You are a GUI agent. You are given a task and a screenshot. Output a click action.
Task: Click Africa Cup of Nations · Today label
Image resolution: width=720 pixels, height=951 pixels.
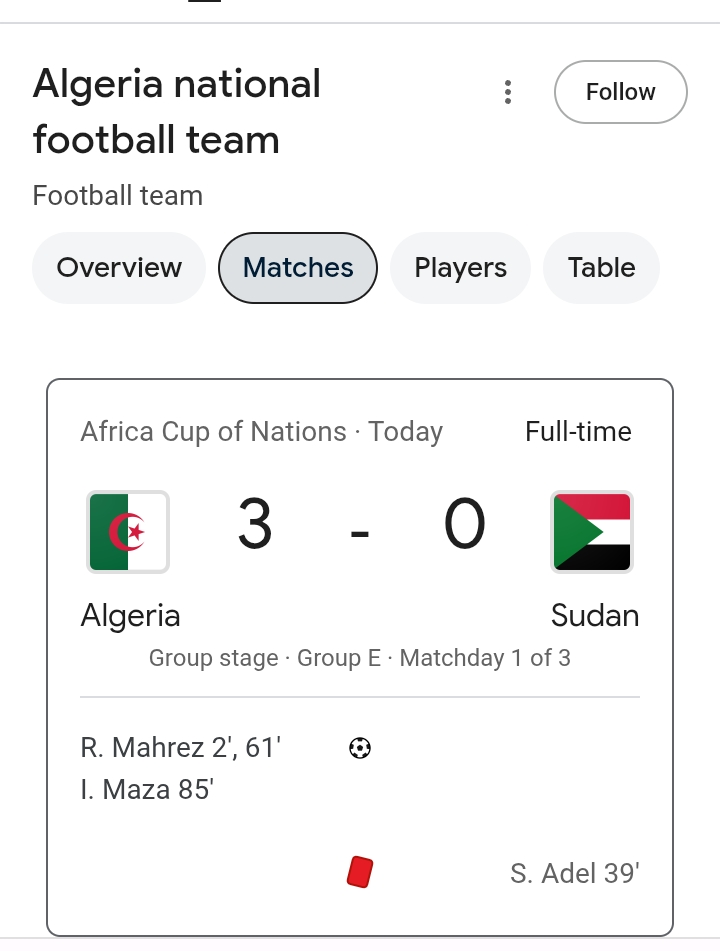261,432
